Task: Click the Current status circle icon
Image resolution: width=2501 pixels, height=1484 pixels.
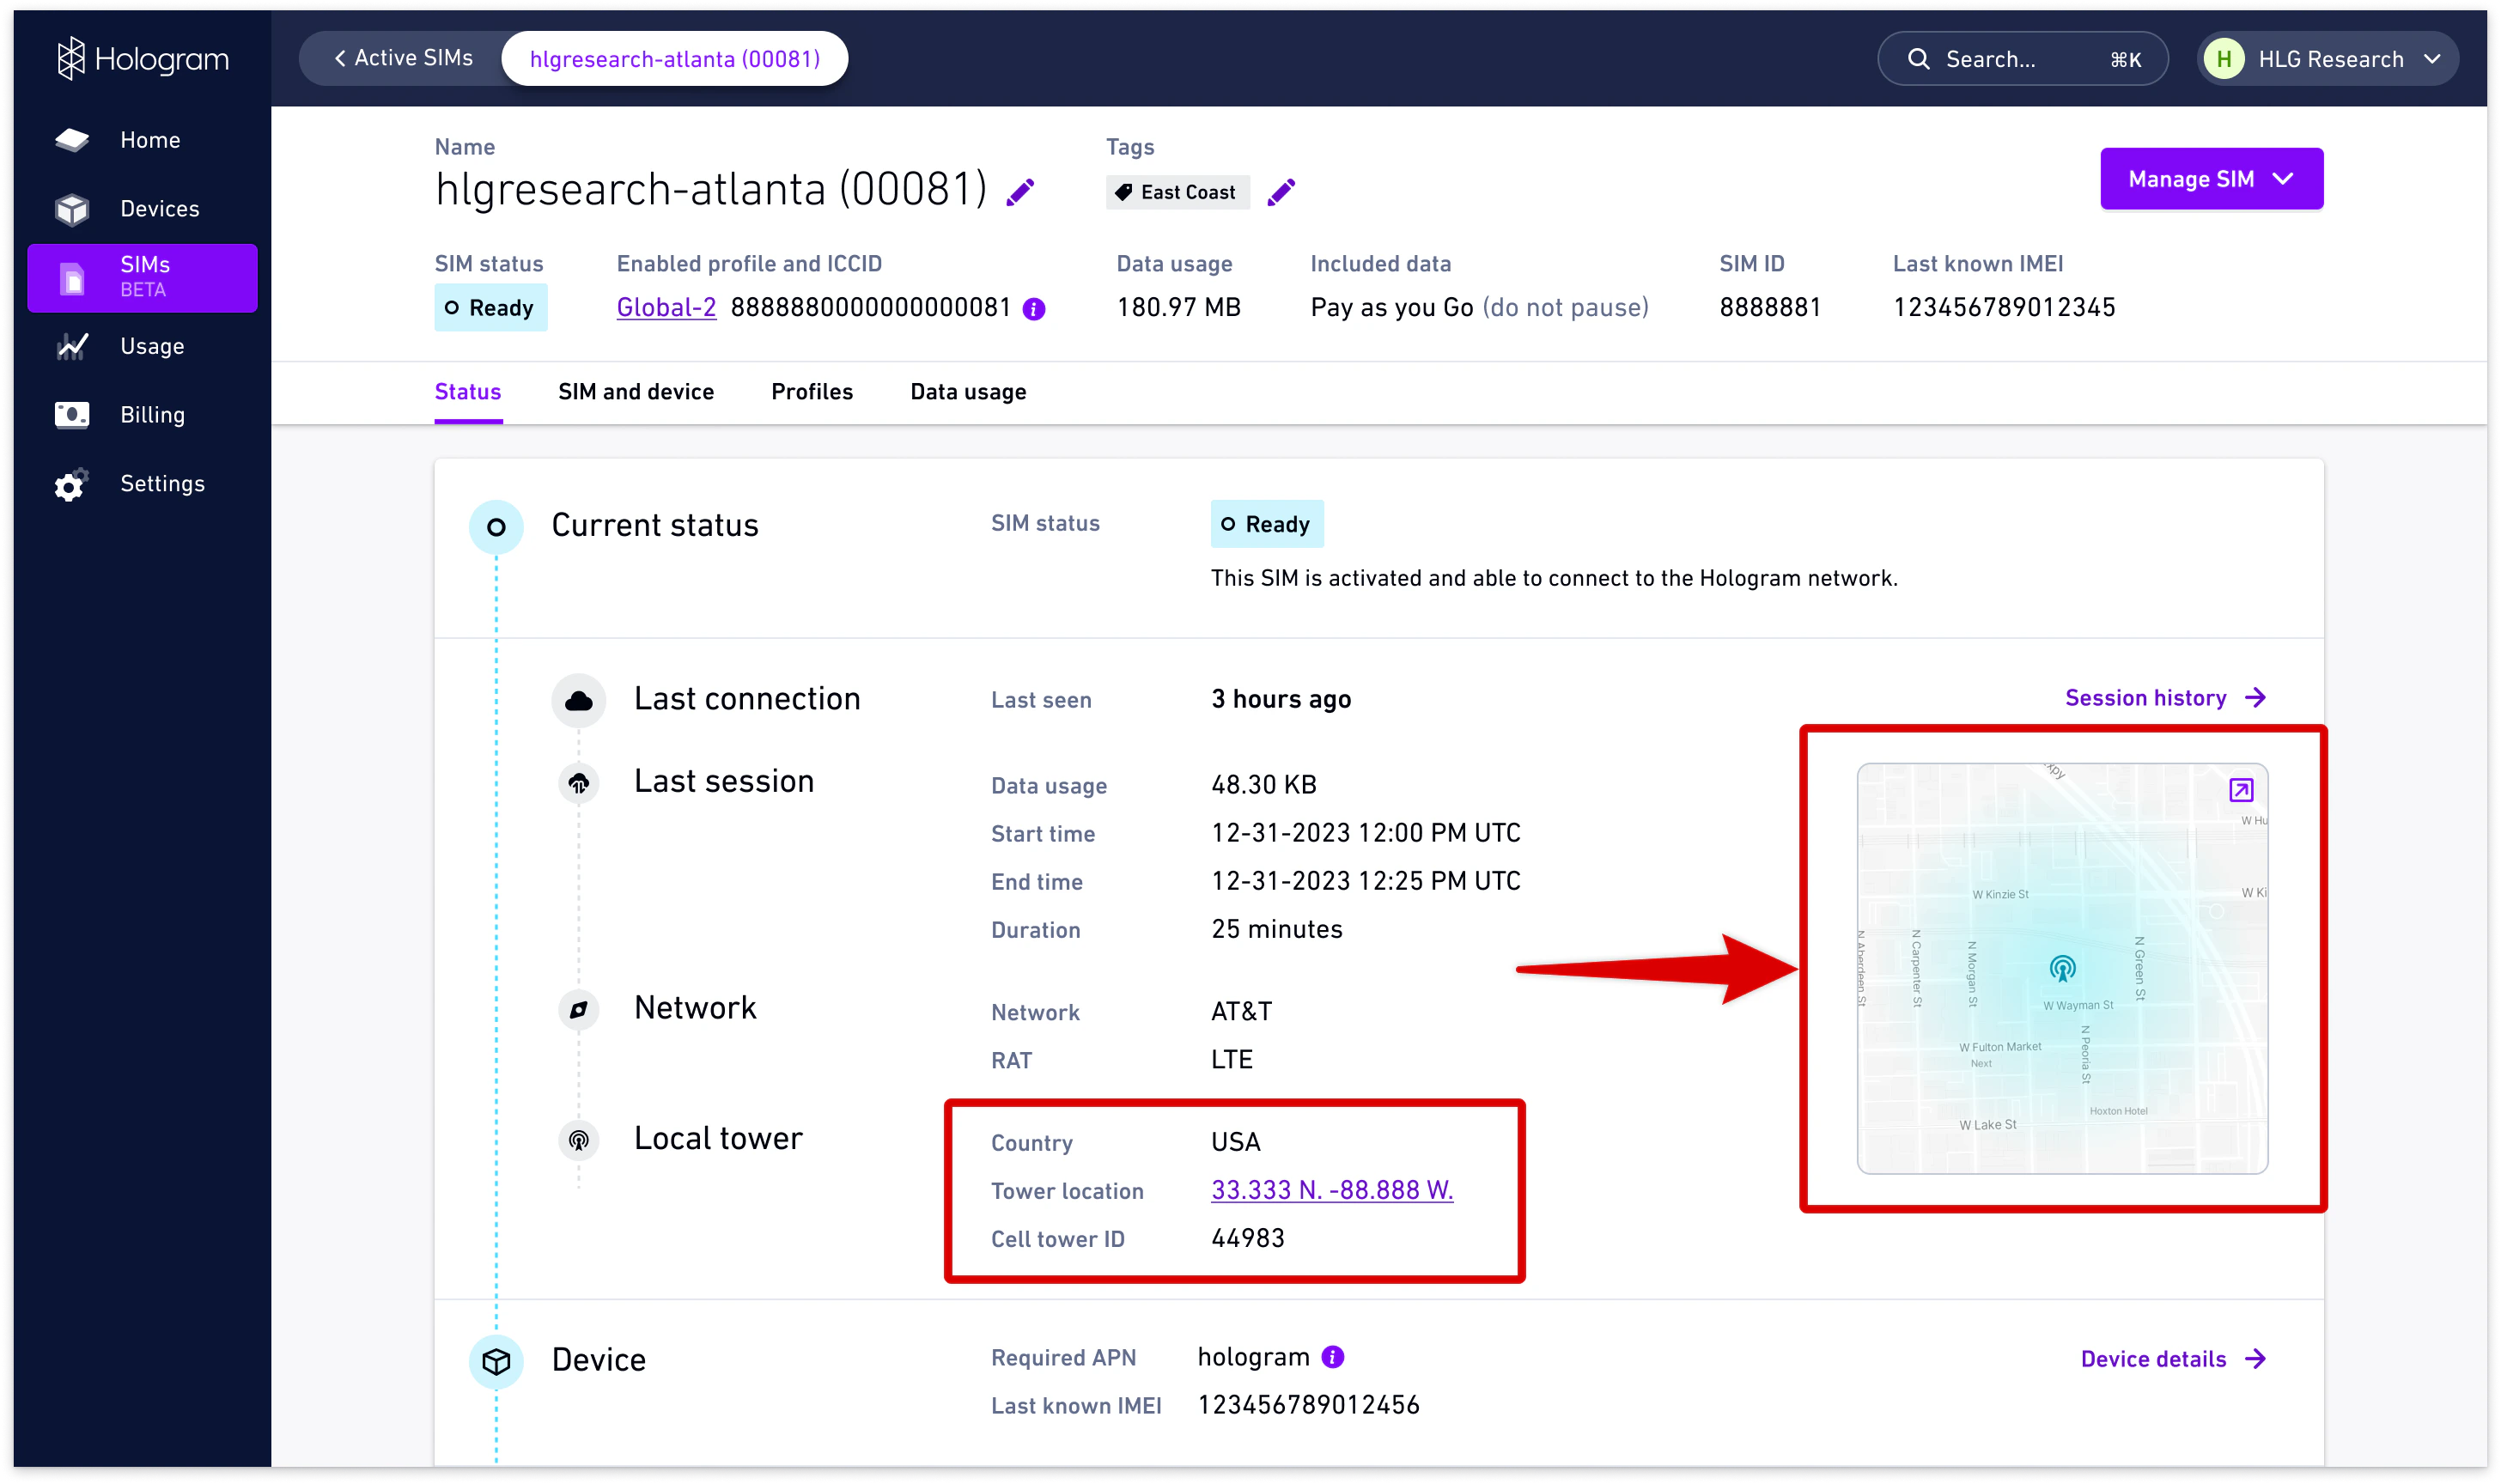Action: 496,527
